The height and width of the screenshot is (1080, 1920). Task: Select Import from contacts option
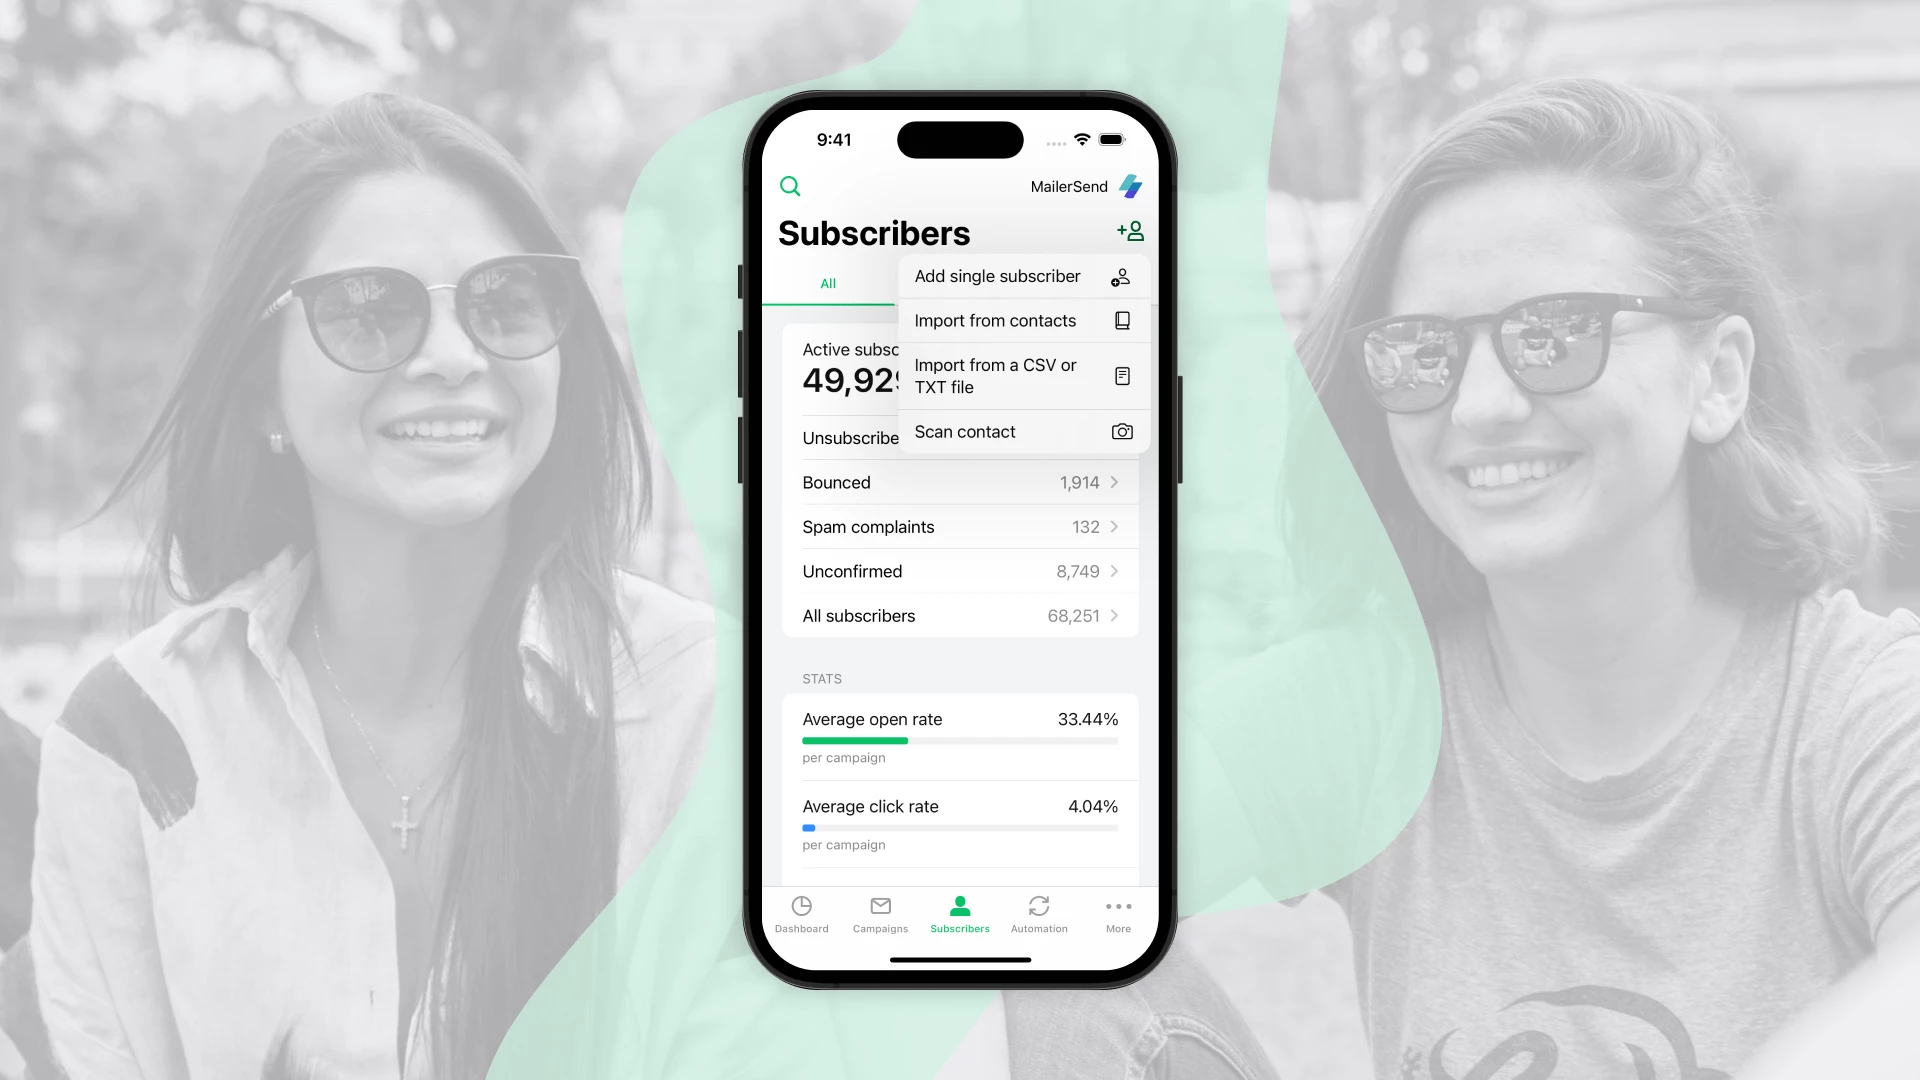pyautogui.click(x=996, y=320)
